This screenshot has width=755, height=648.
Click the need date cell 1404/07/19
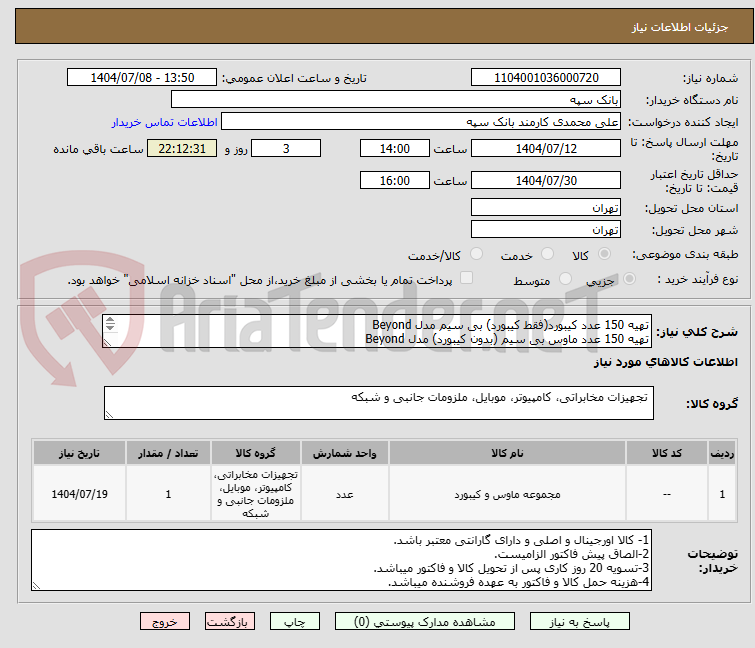point(79,494)
